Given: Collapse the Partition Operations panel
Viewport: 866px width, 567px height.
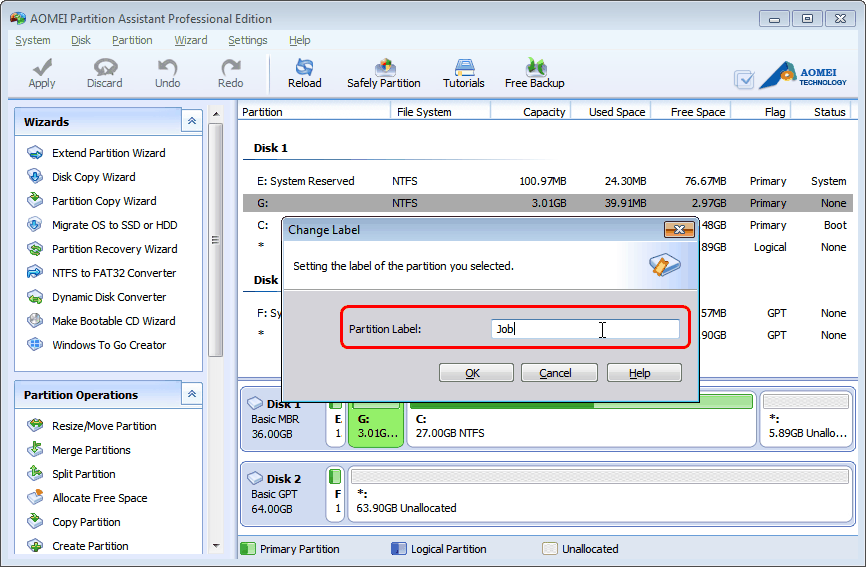Looking at the screenshot, I should (192, 394).
